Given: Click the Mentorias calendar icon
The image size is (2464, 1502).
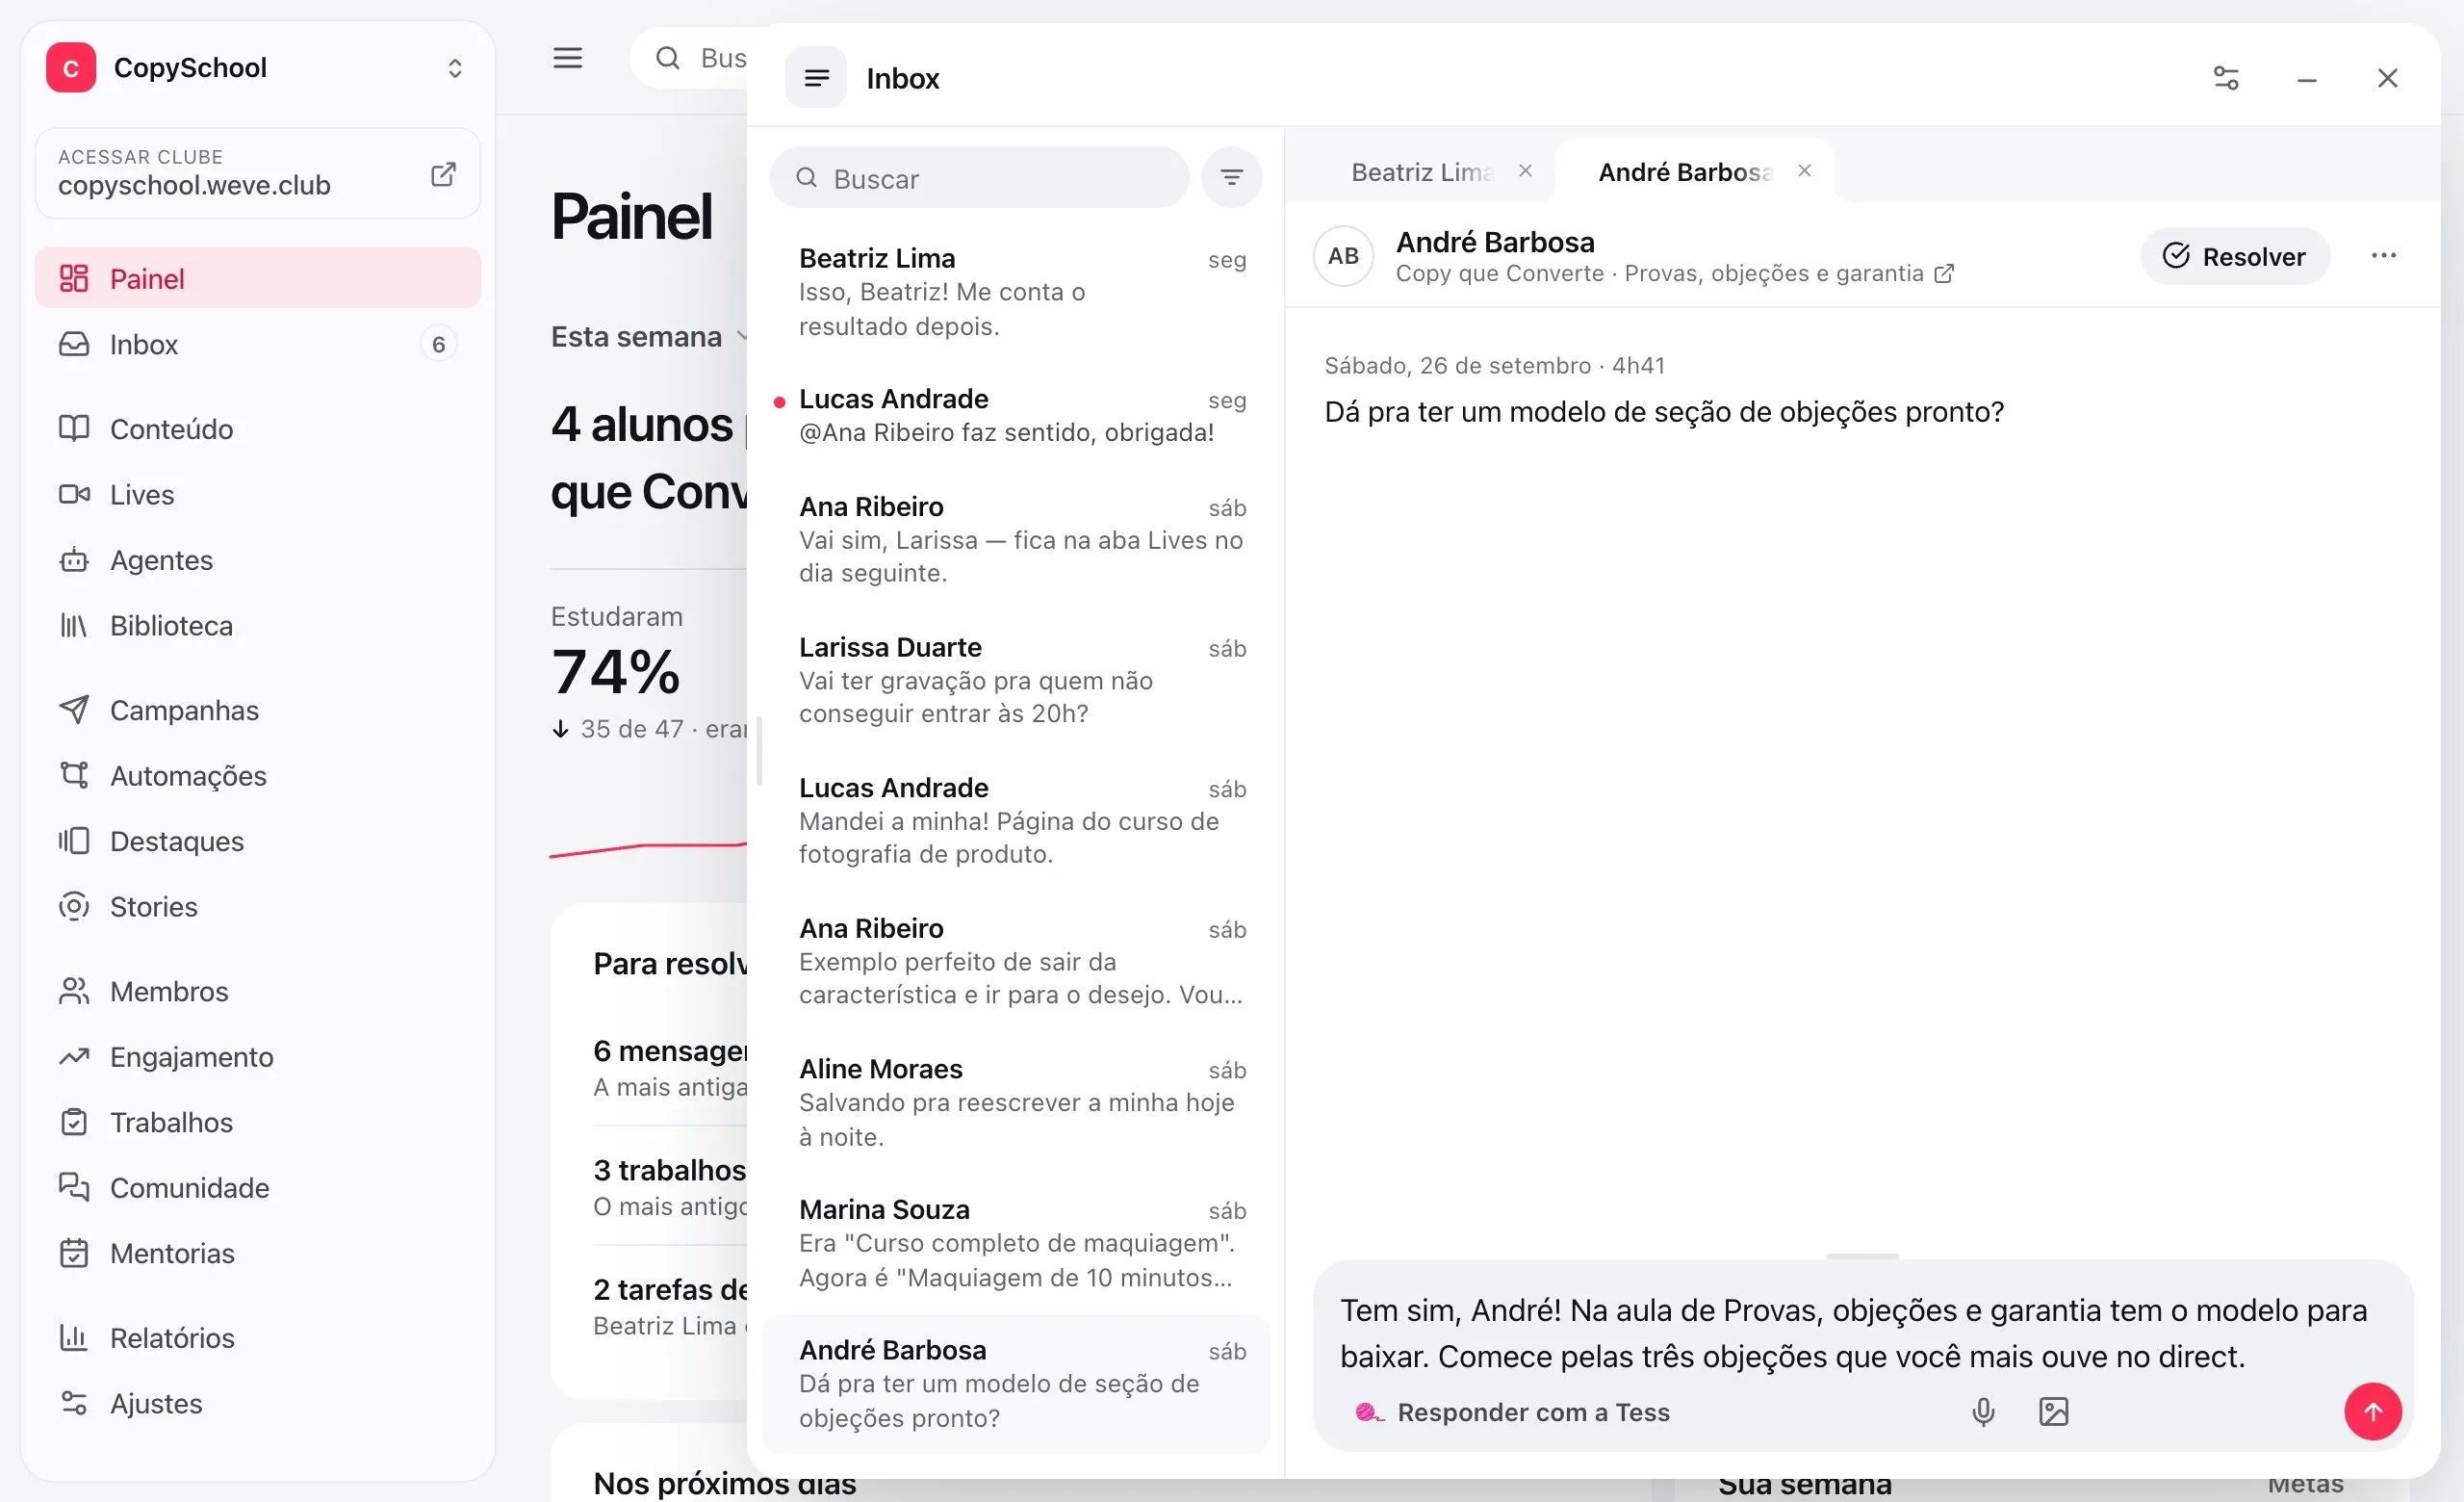Looking at the screenshot, I should 74,1253.
